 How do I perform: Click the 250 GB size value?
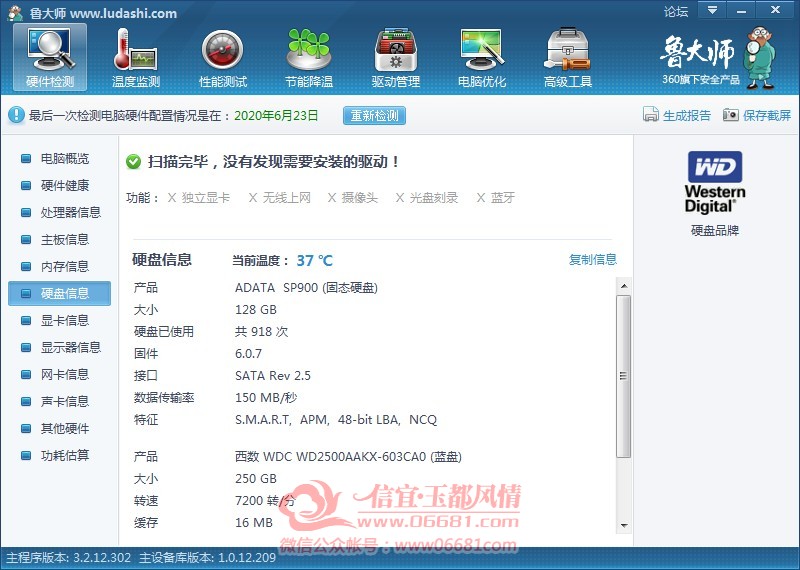(x=256, y=479)
